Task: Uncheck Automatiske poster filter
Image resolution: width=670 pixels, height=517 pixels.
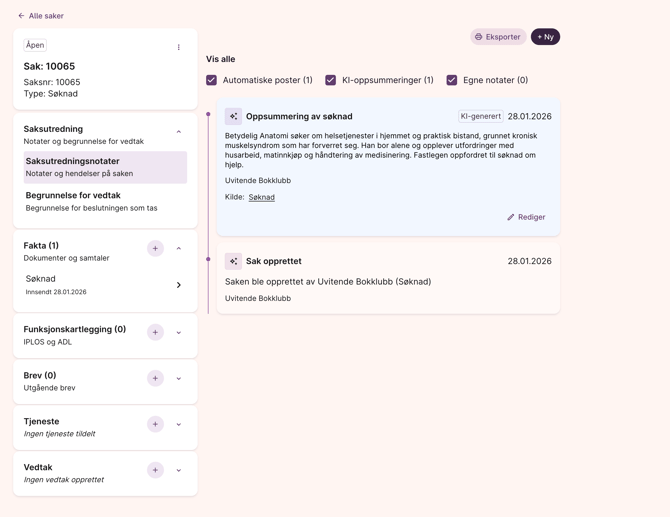Action: tap(212, 80)
